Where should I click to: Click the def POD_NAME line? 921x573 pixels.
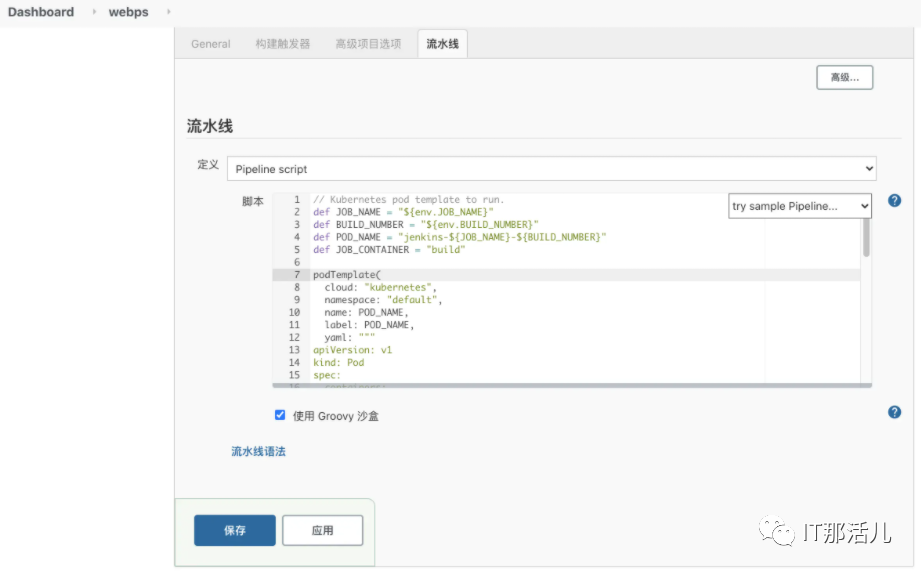(x=459, y=237)
